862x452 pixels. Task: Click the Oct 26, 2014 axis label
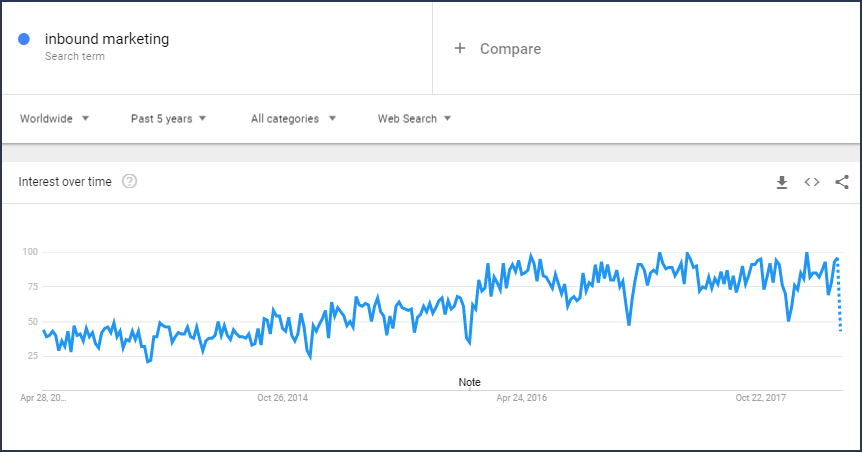coord(282,398)
